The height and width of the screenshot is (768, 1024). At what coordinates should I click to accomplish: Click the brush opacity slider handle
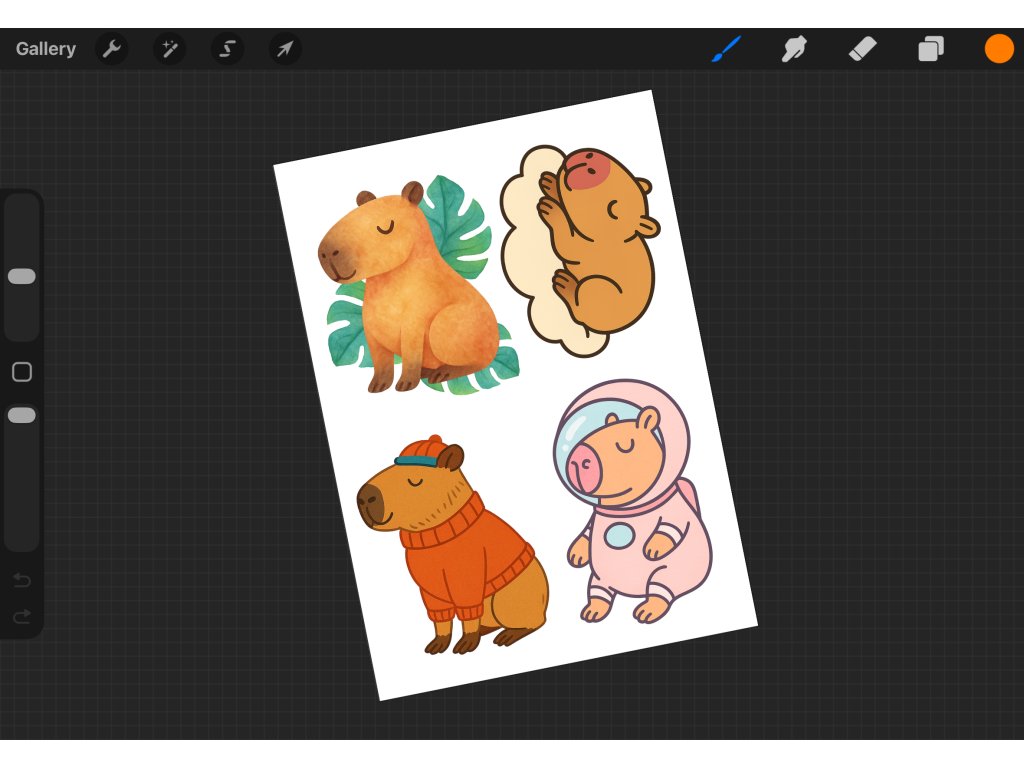(x=22, y=415)
